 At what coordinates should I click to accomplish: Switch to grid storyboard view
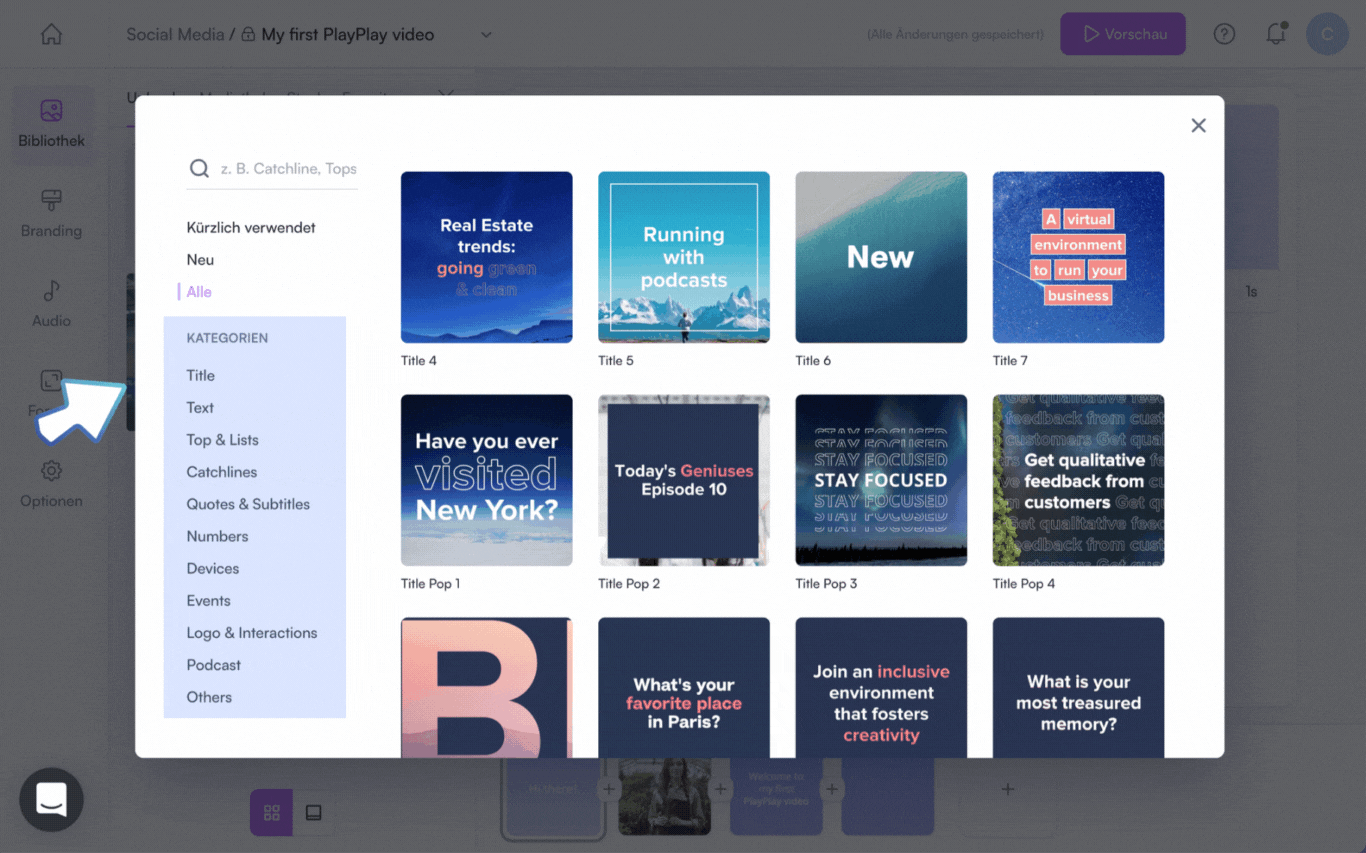271,813
